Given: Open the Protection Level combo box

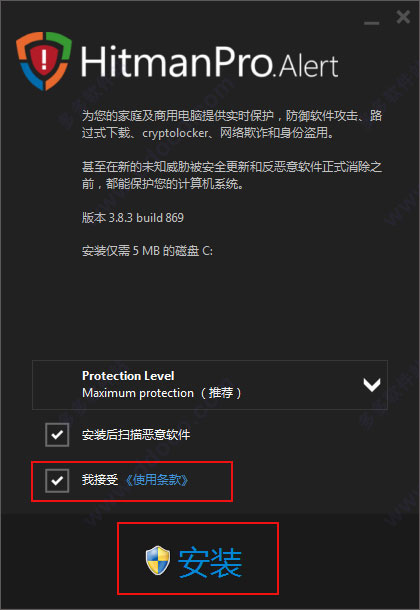Looking at the screenshot, I should click(210, 385).
